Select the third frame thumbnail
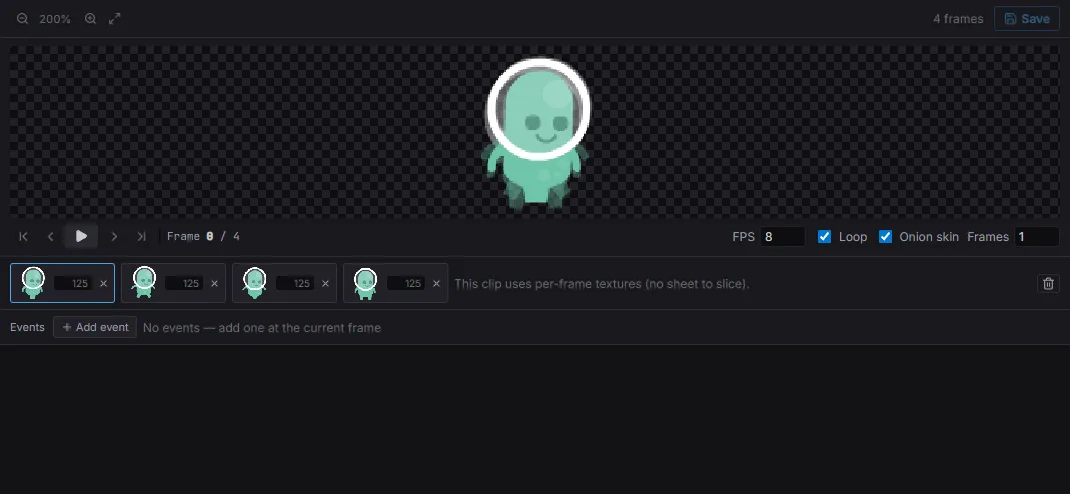Viewport: 1070px width, 494px height. tap(255, 282)
